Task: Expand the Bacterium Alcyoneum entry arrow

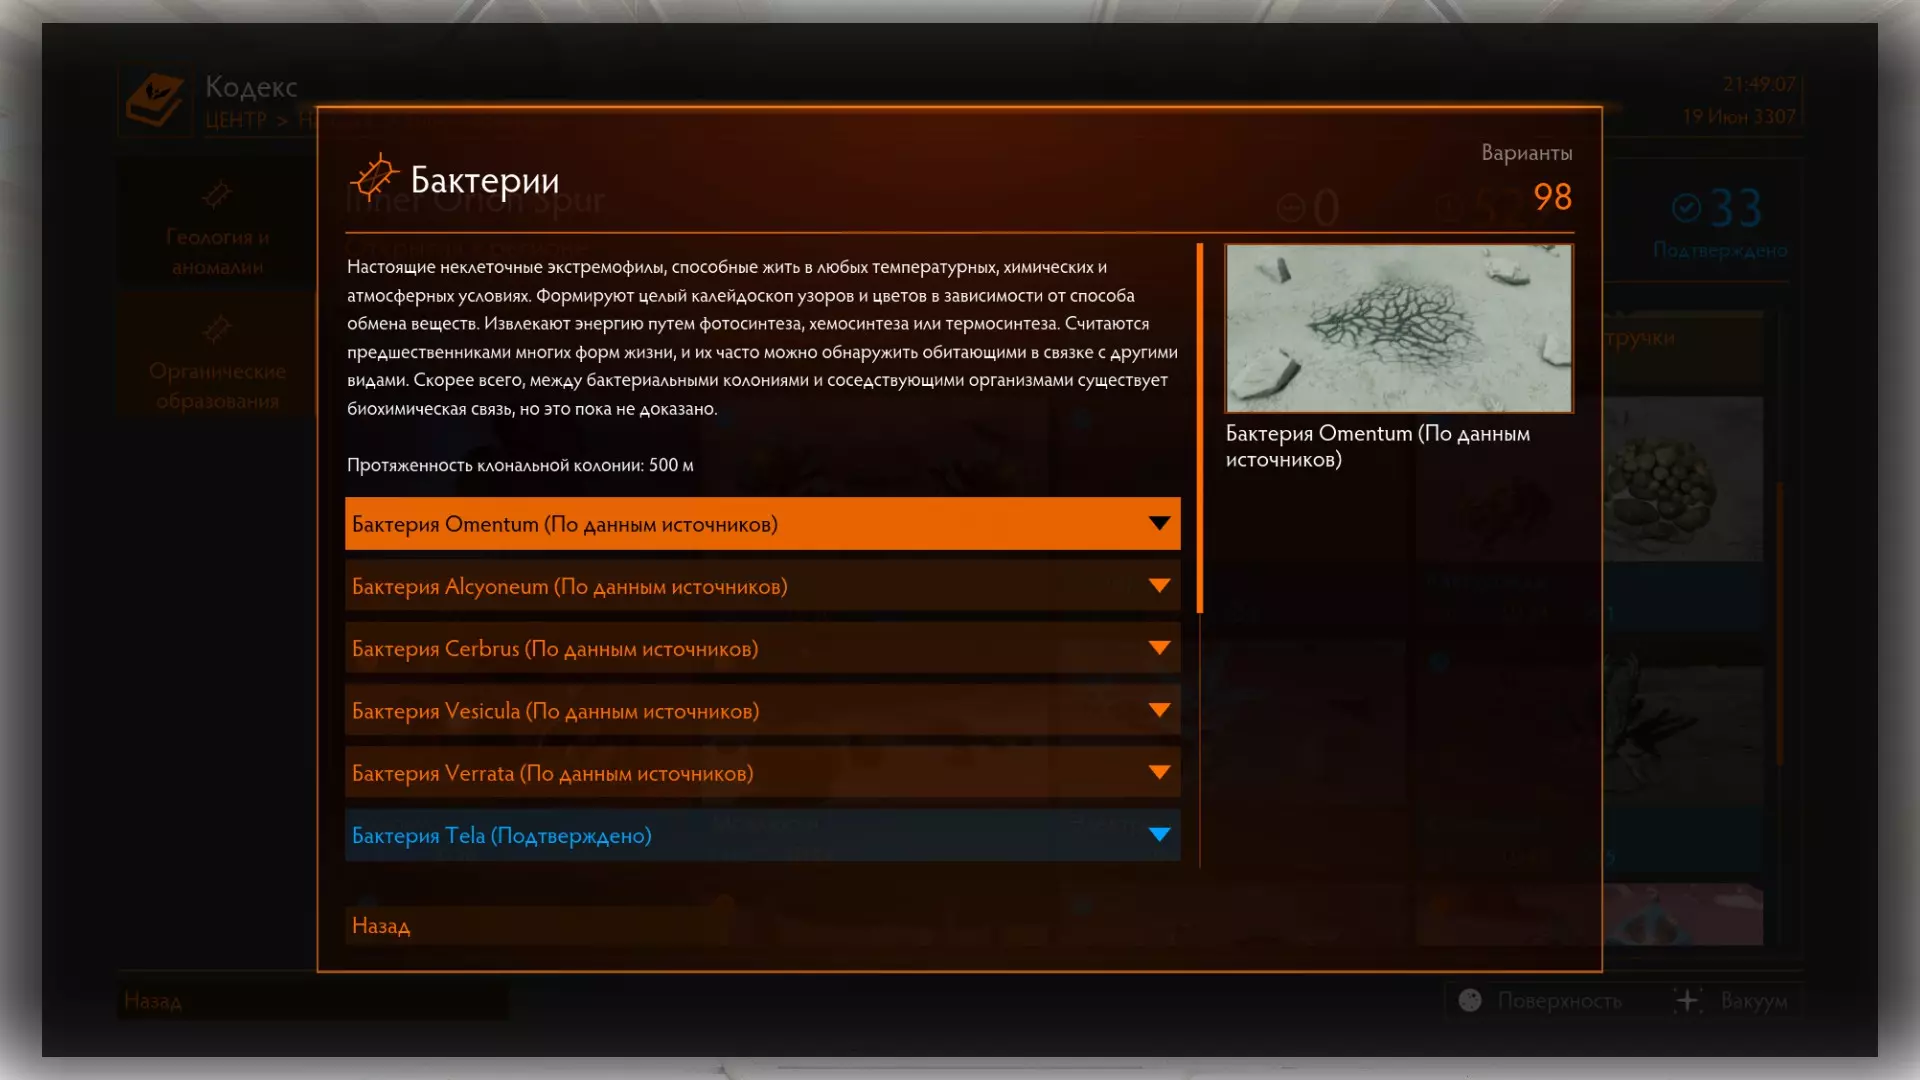Action: click(x=1159, y=586)
